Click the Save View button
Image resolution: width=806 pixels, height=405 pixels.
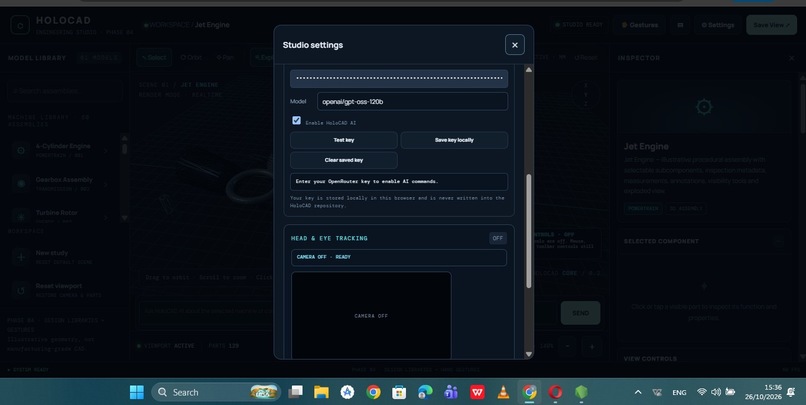[x=771, y=25]
